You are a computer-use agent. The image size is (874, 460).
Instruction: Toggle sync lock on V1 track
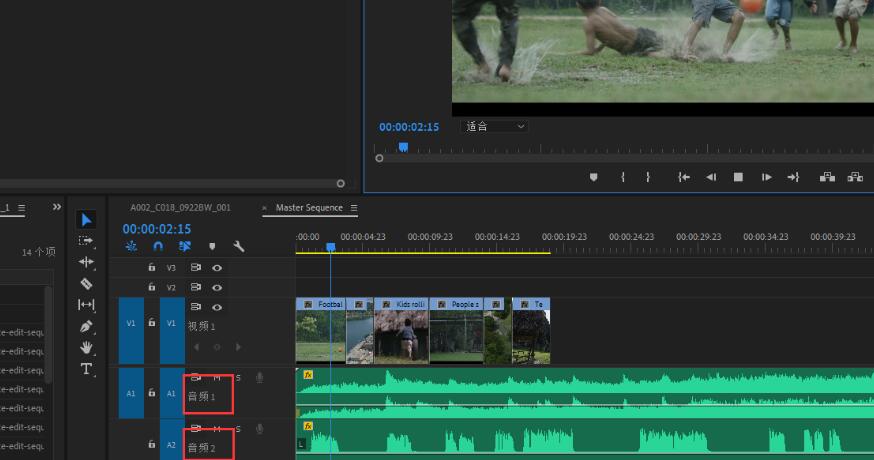(196, 307)
